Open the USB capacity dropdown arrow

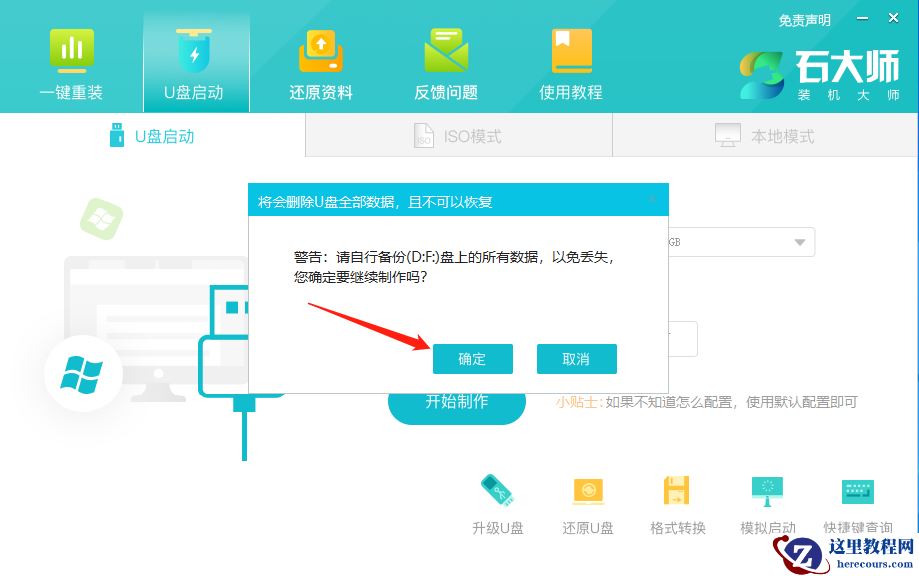[798, 242]
